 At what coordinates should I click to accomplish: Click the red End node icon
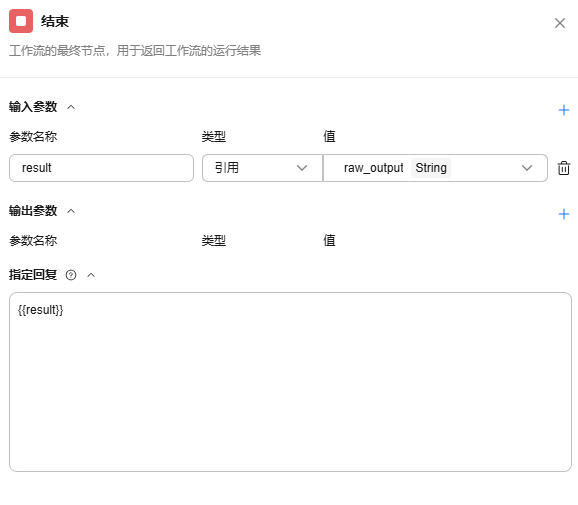click(21, 21)
